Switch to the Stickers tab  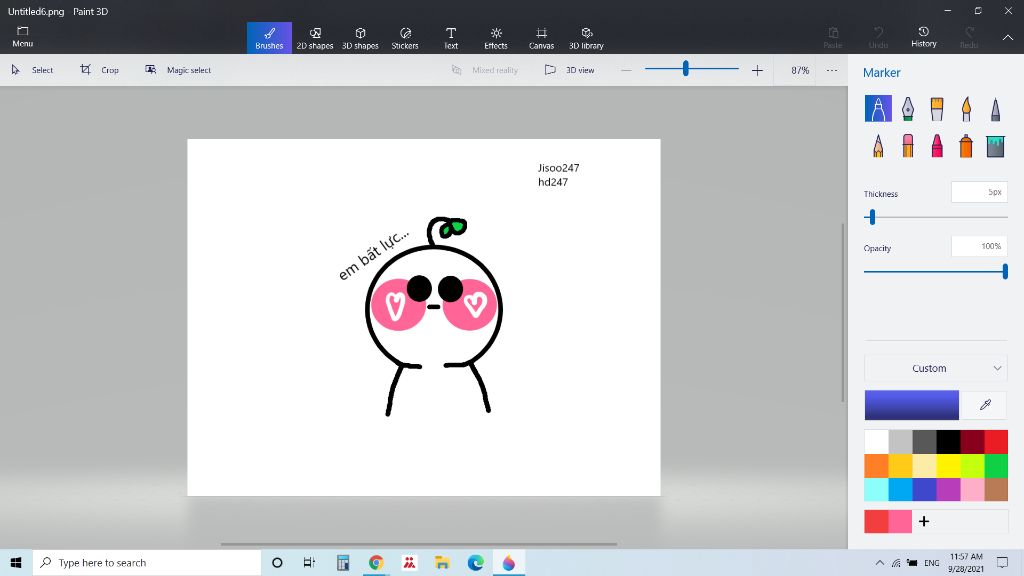(405, 38)
